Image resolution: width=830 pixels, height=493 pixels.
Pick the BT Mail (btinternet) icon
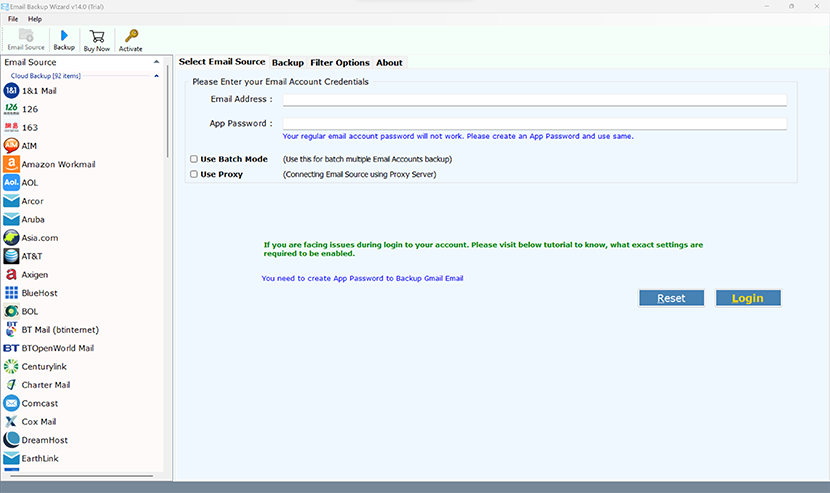coord(11,329)
